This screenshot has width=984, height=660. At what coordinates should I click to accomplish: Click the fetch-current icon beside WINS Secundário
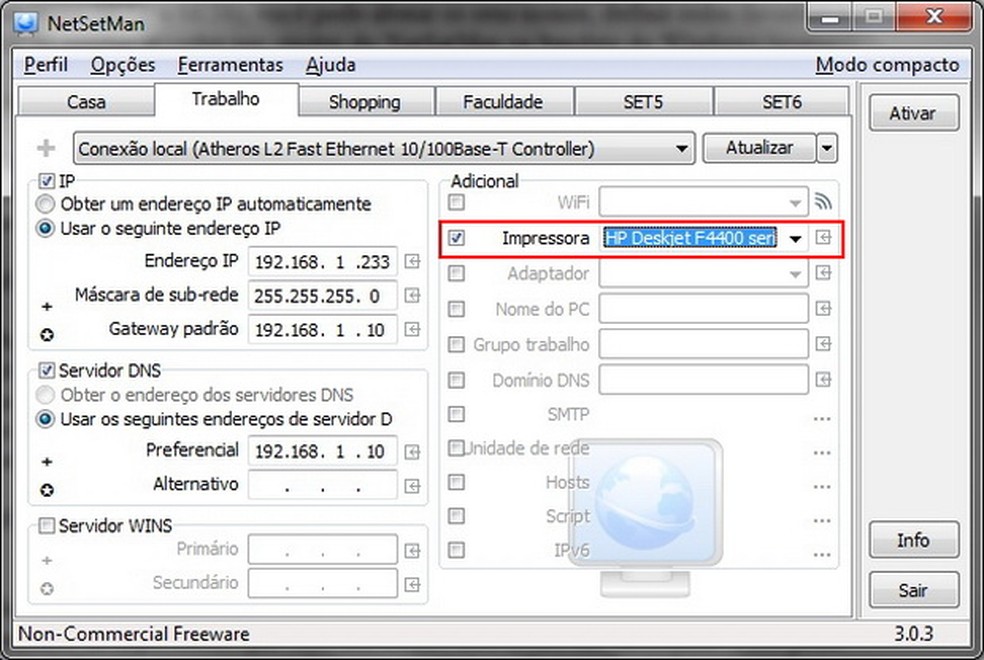[412, 585]
